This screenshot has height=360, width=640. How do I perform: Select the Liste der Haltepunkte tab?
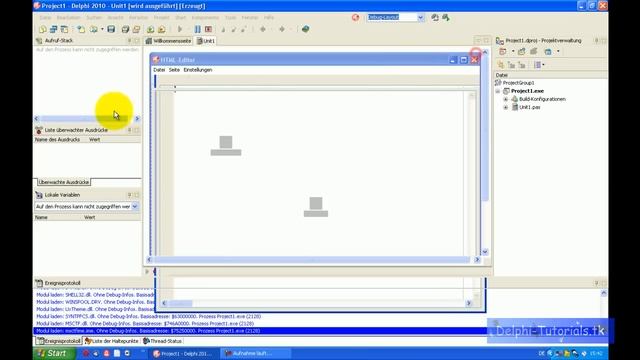pyautogui.click(x=112, y=341)
